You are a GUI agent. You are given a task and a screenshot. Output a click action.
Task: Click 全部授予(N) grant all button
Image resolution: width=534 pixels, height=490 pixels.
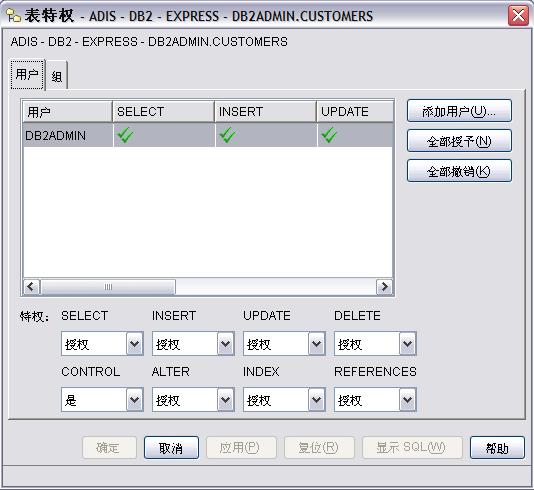(459, 141)
